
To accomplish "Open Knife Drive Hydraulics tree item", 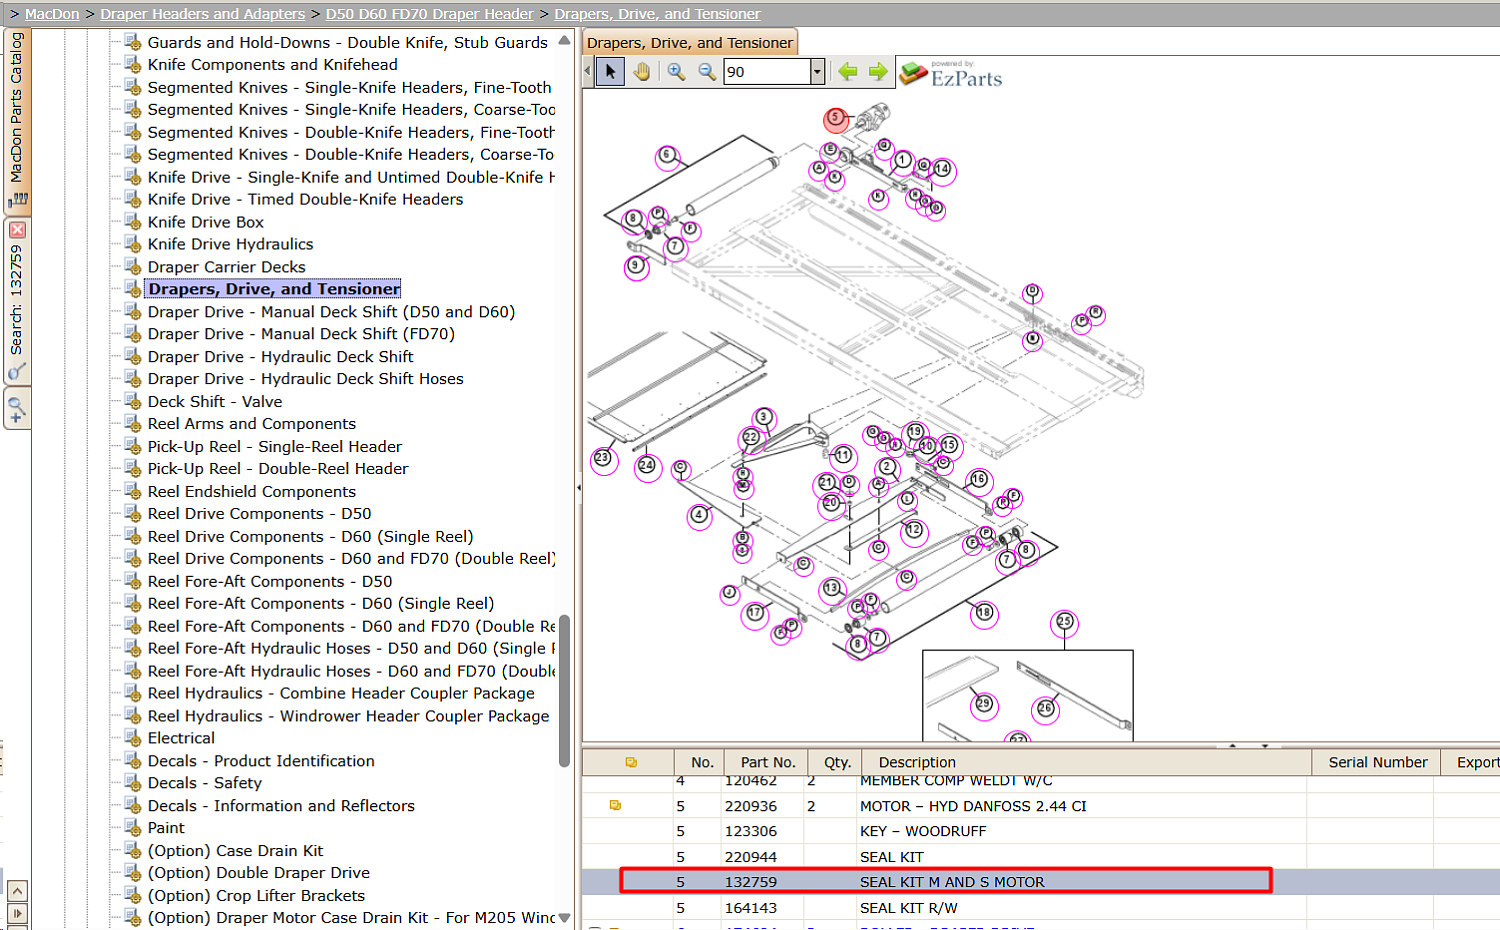I will point(230,244).
